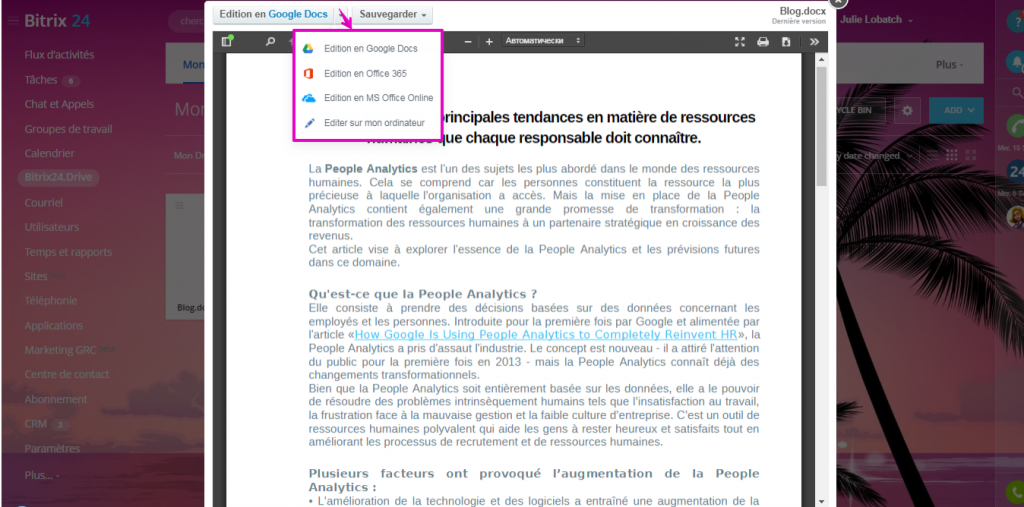Select Bitrix24.Drive in sidebar
This screenshot has height=507, width=1024.
[x=59, y=178]
